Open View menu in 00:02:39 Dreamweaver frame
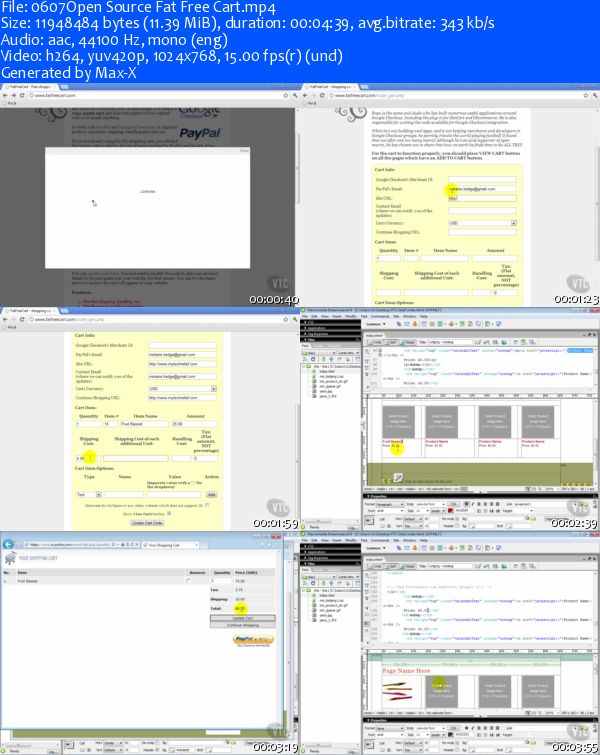Viewport: 600px width, 755px height. tap(325, 316)
